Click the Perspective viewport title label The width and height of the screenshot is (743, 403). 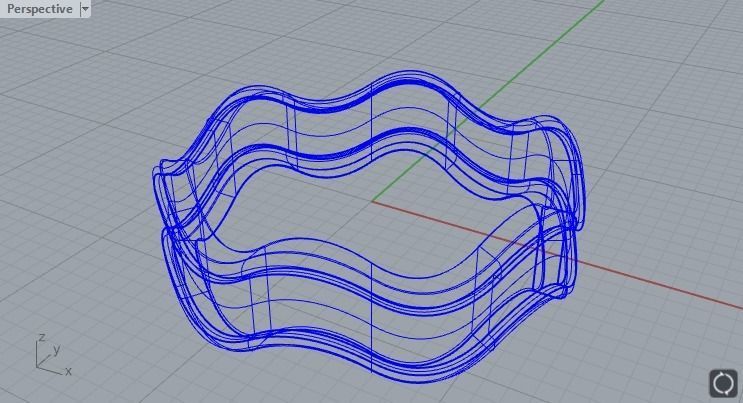coord(40,9)
